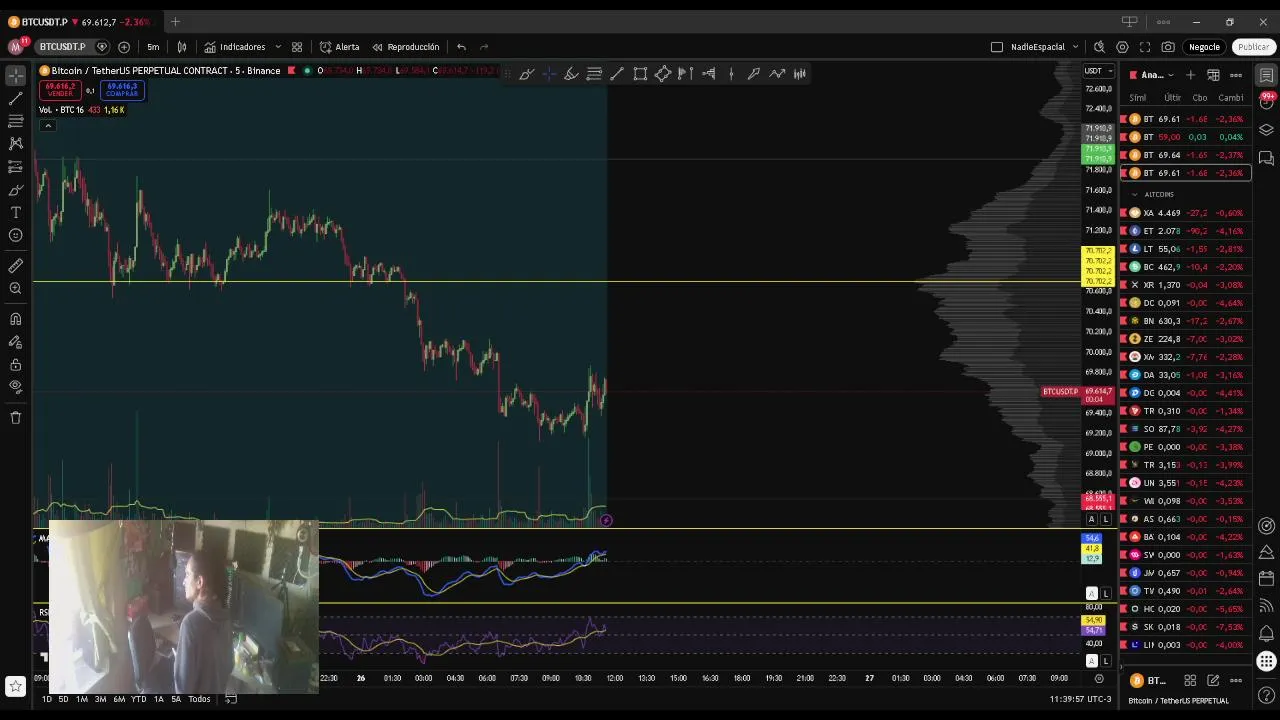Click the redo arrow in top toolbar
This screenshot has height=720, width=1280.
click(x=484, y=47)
